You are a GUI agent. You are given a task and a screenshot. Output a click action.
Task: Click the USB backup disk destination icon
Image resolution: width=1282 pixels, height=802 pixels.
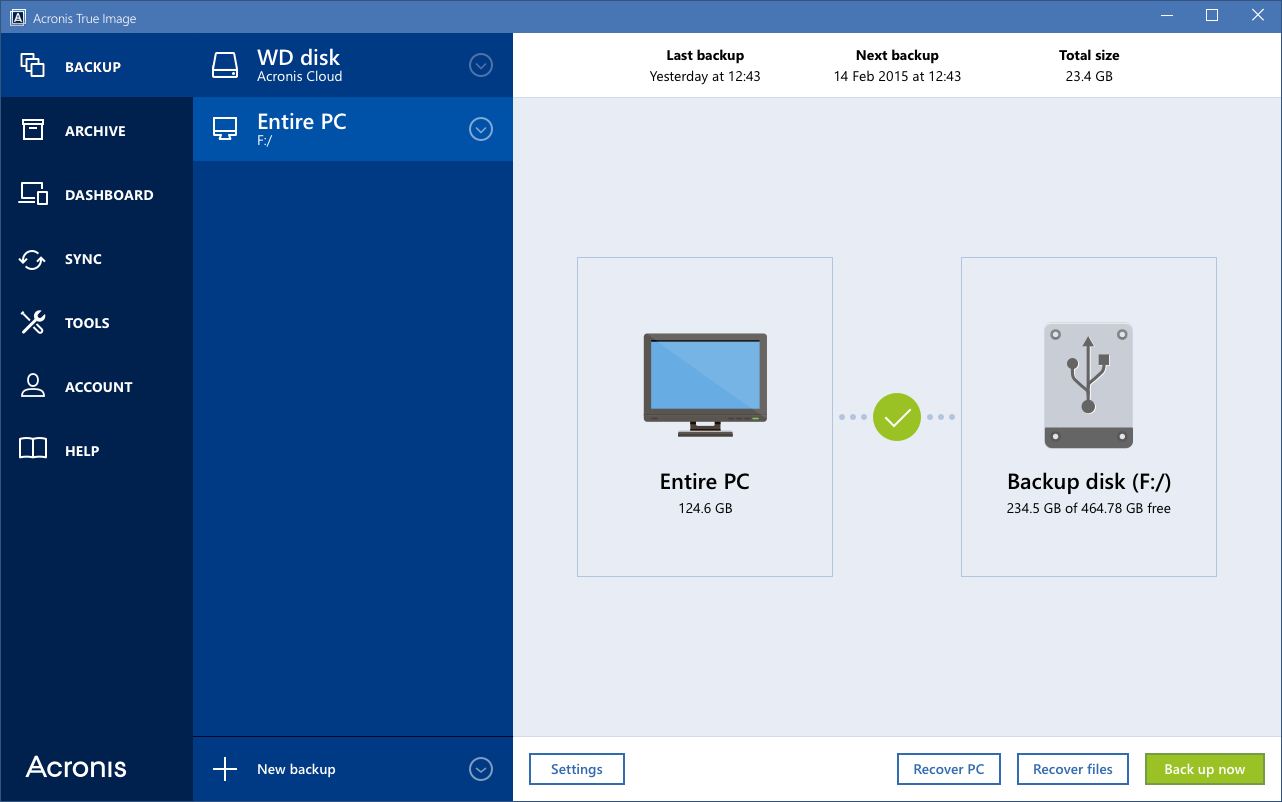[x=1089, y=385]
